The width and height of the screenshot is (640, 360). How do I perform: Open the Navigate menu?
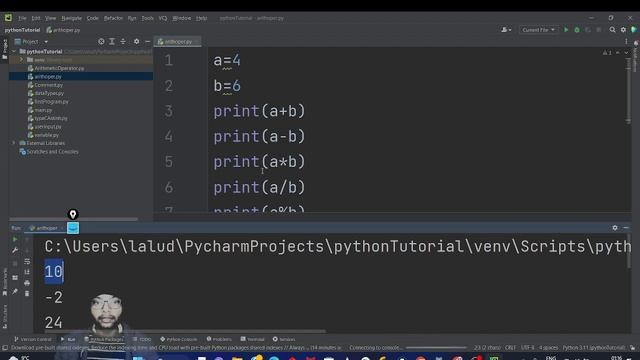pyautogui.click(x=71, y=18)
